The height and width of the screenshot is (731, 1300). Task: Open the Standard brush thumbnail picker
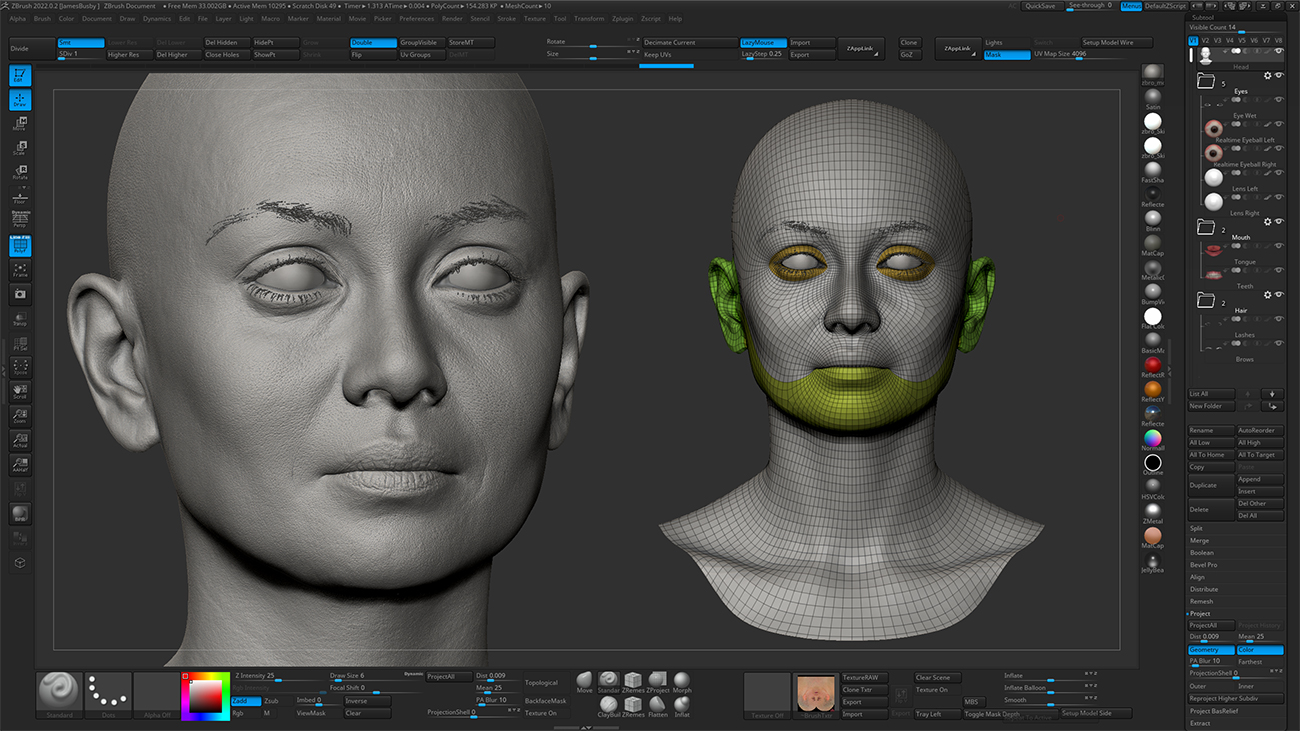59,693
